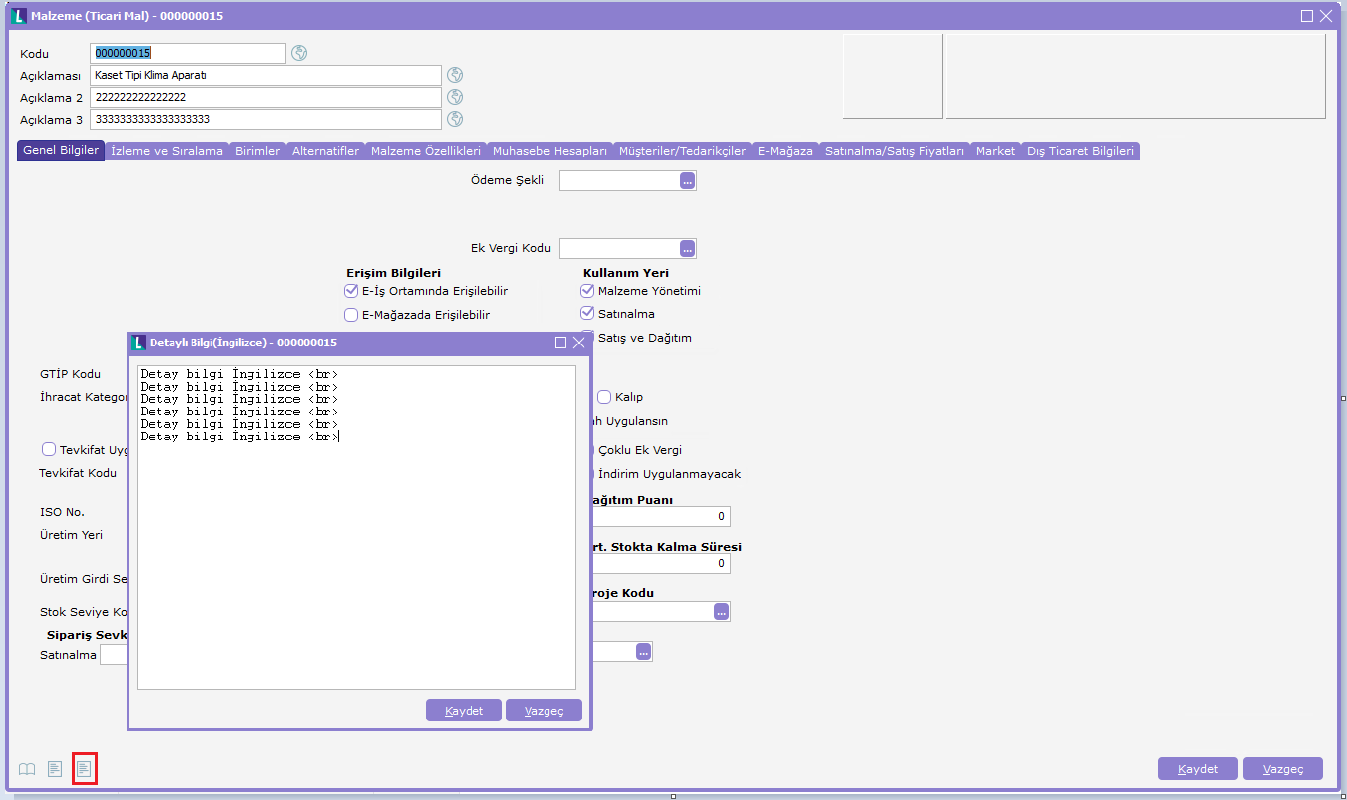The image size is (1347, 800).
Task: Click the globe icon beside the Kodu field
Action: (x=299, y=53)
